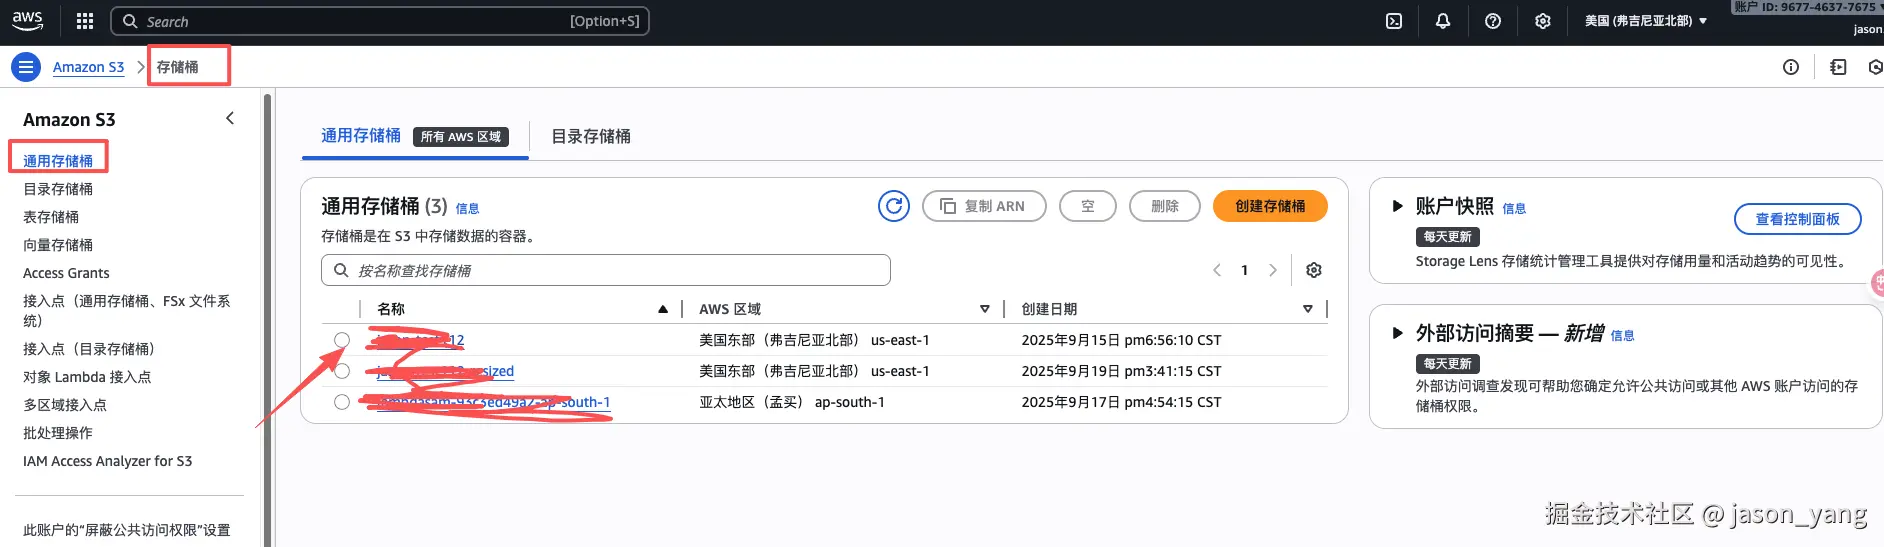Refresh the general purpose buckets list

tap(894, 206)
